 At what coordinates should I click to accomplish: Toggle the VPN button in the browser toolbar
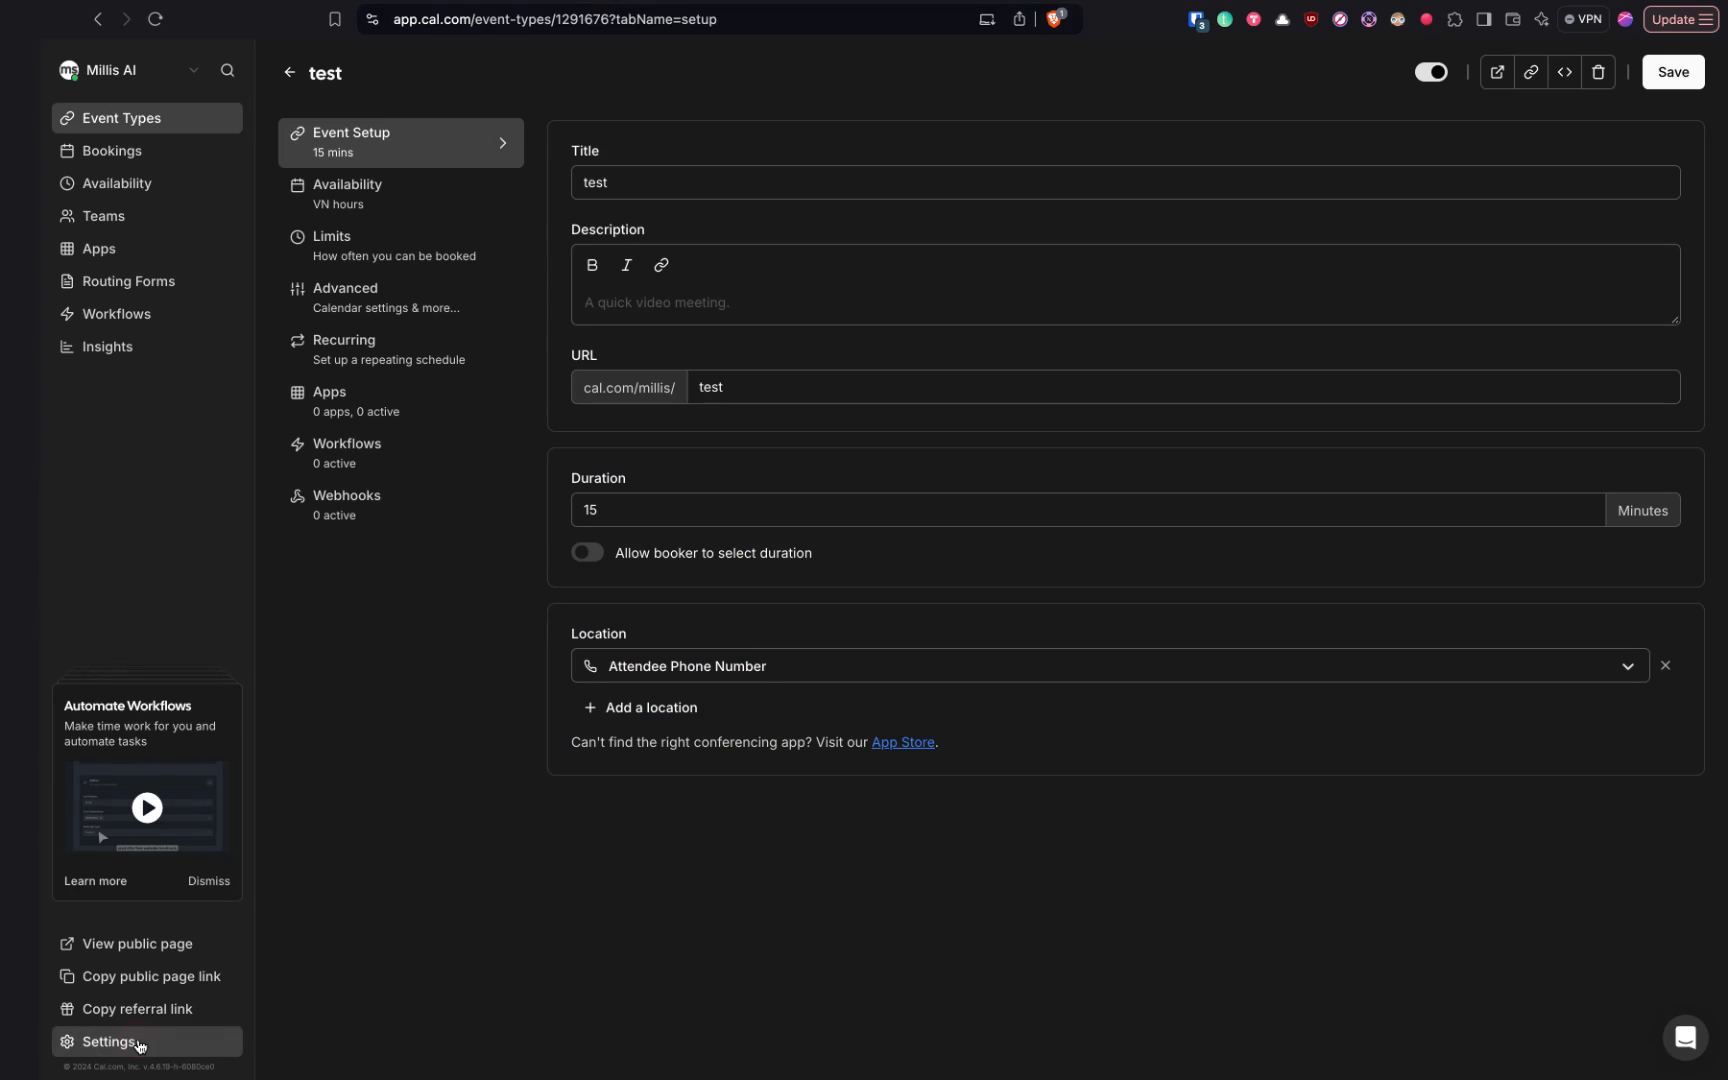click(1583, 18)
